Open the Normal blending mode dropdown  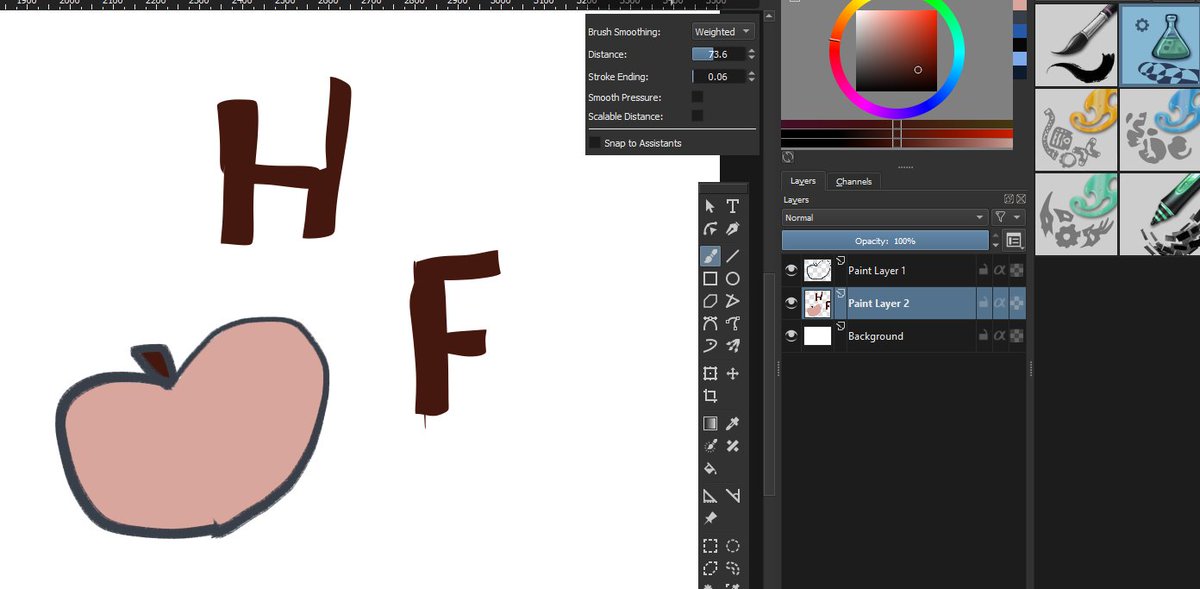(x=885, y=217)
